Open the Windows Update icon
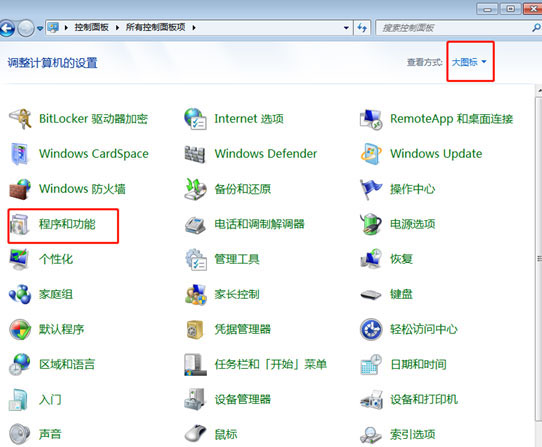The image size is (542, 447). (371, 154)
